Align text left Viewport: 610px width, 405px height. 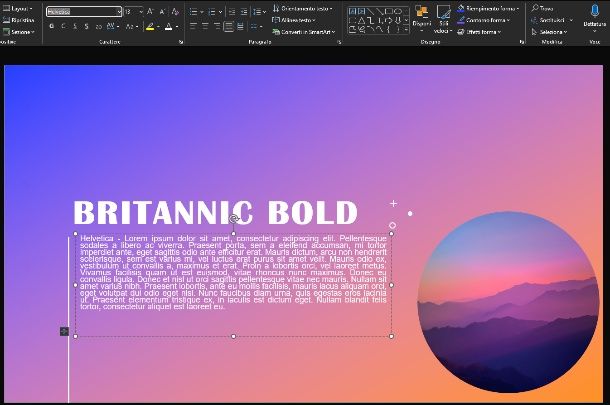193,26
